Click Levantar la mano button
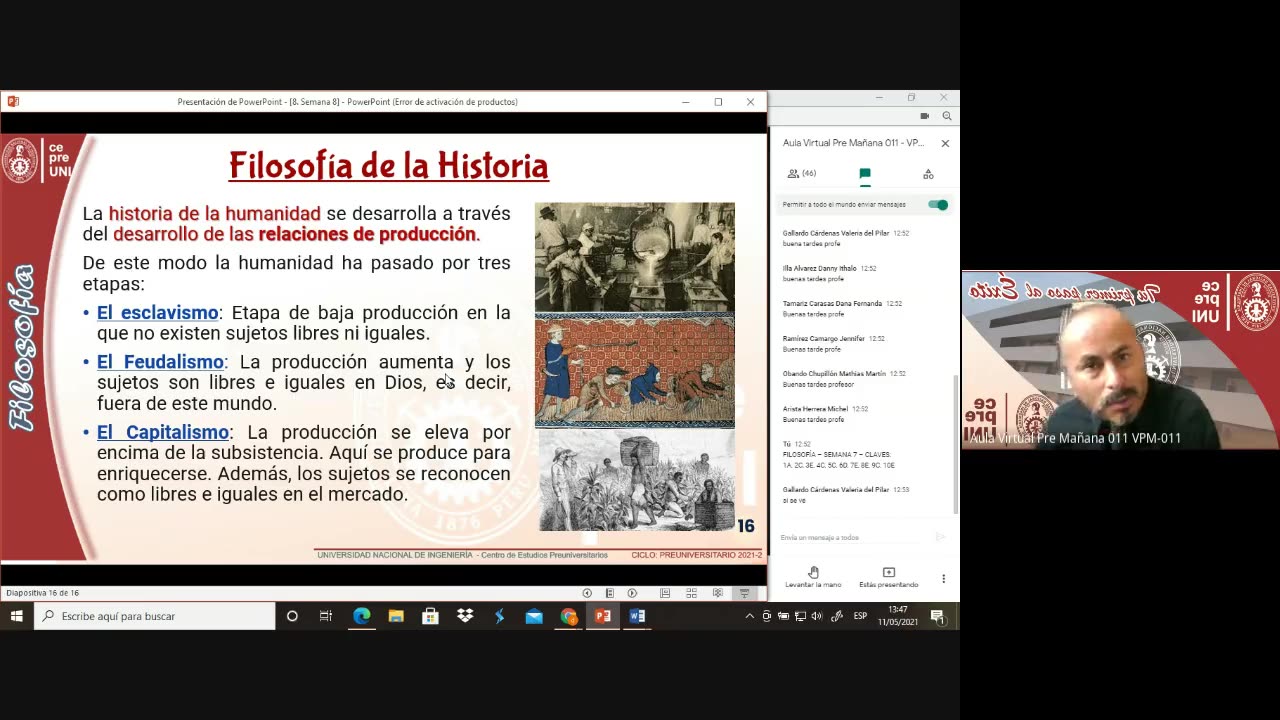Viewport: 1280px width, 720px height. coord(813,577)
